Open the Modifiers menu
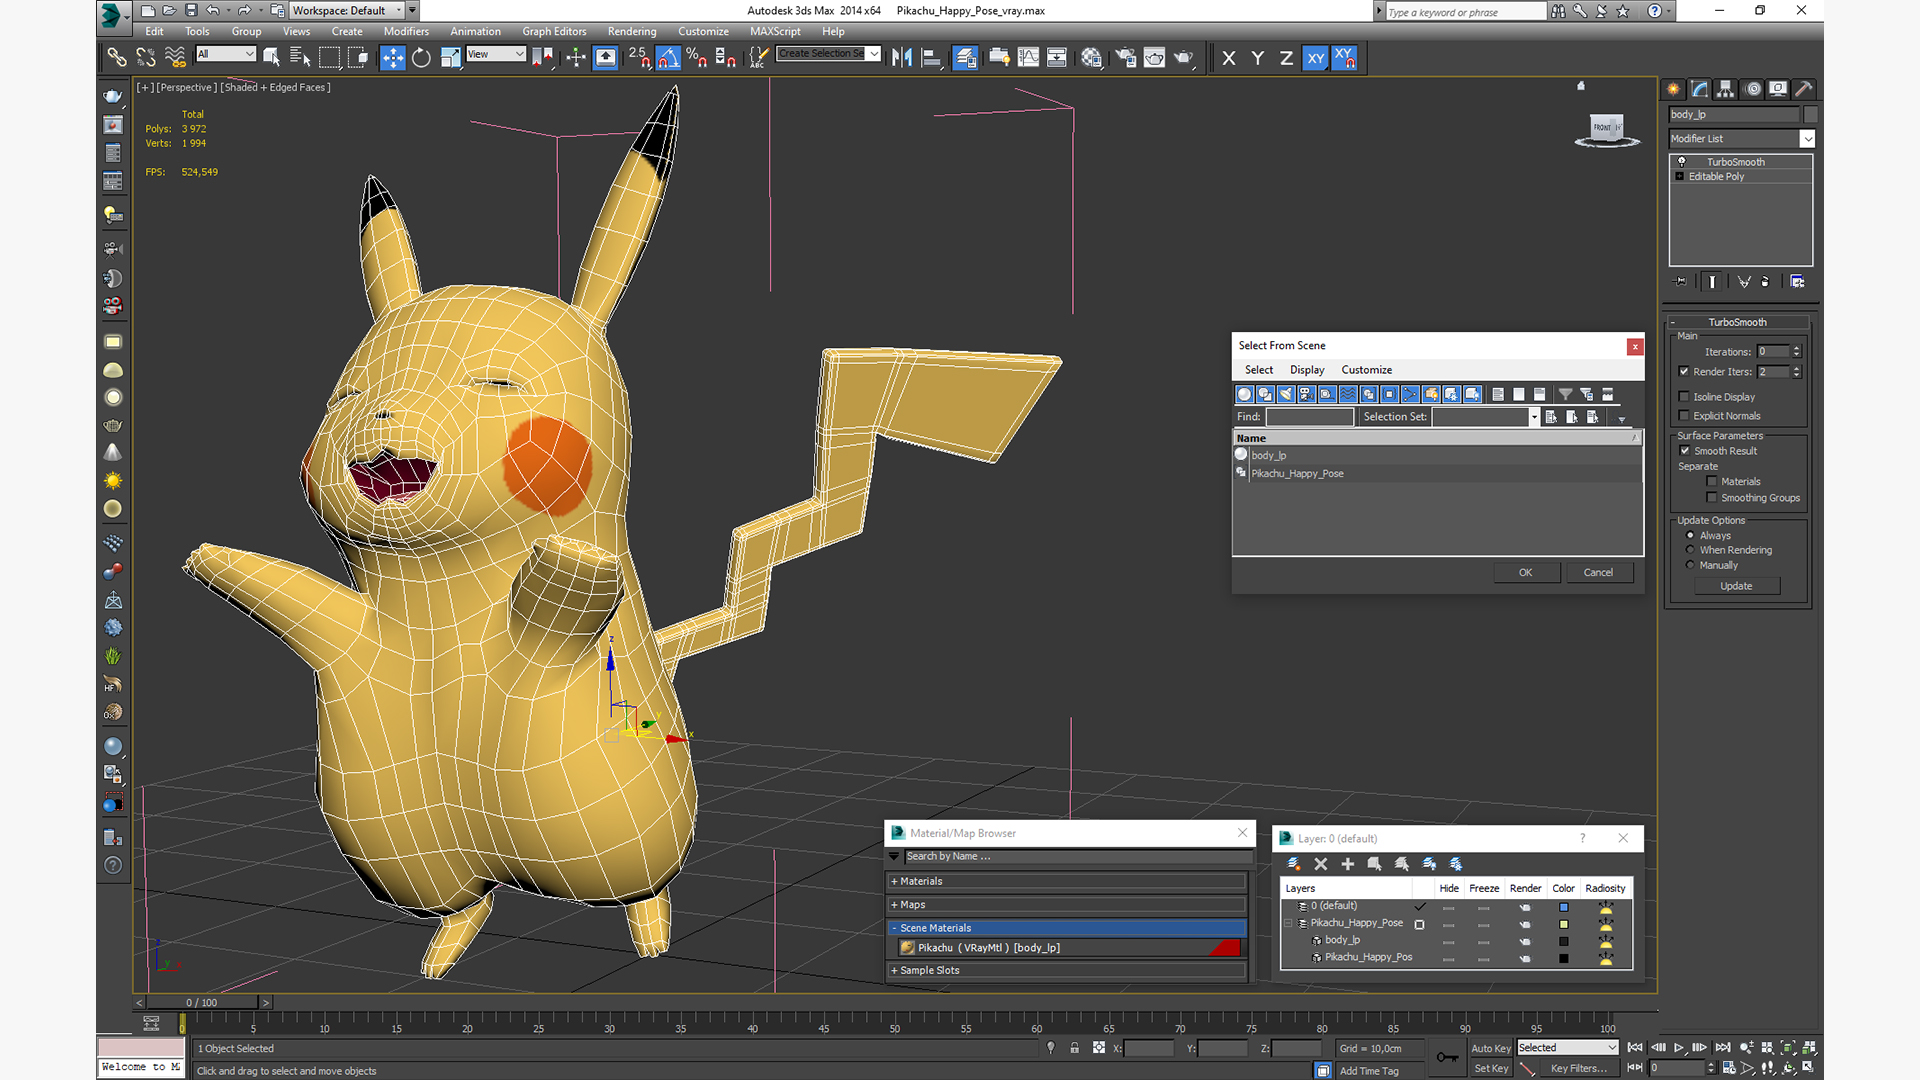Image resolution: width=1920 pixels, height=1080 pixels. coord(406,31)
